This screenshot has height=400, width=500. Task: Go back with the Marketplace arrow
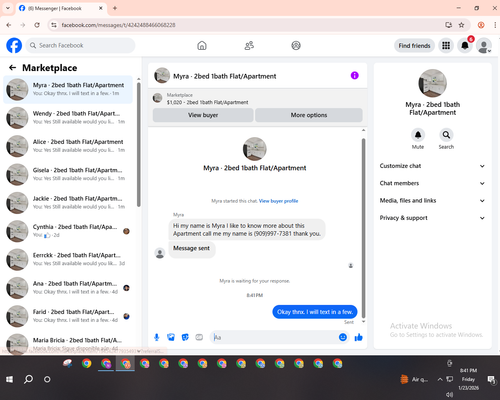pos(12,68)
